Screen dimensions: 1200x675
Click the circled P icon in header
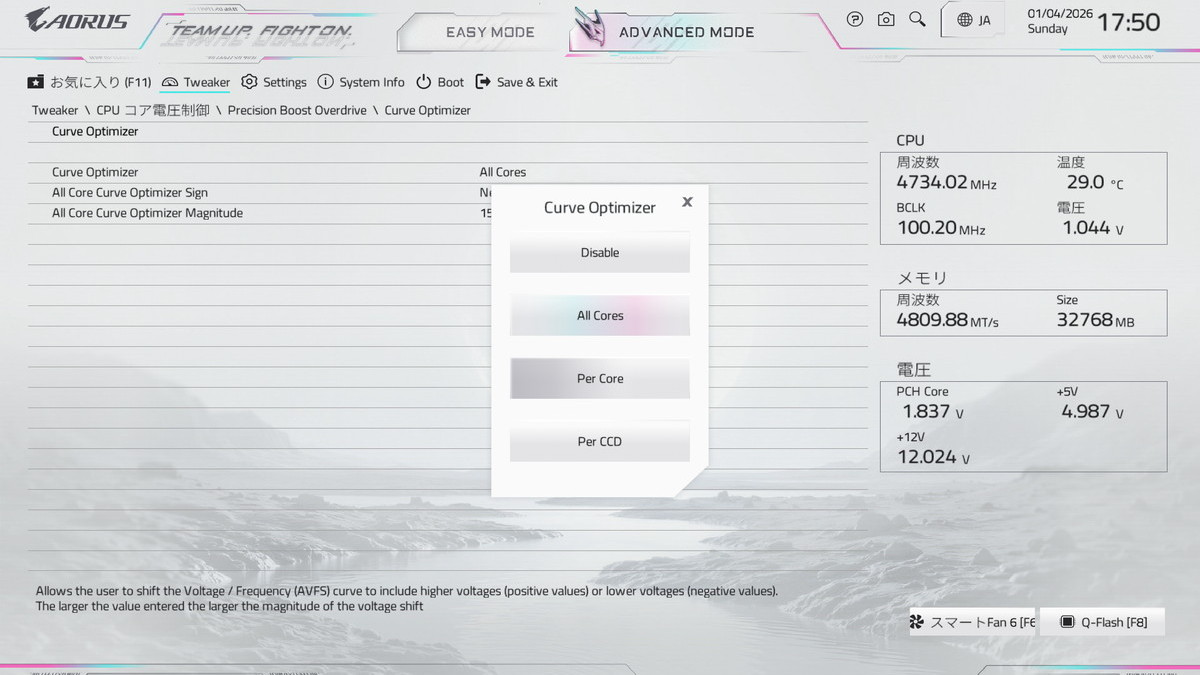[x=855, y=19]
